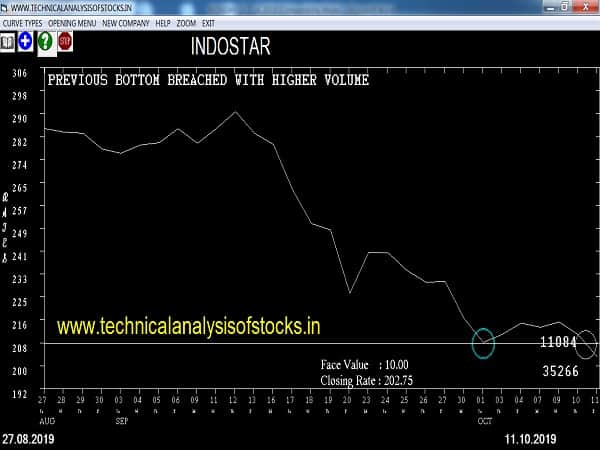Open the CURVE TYPES menu
The image size is (600, 450).
click(22, 22)
